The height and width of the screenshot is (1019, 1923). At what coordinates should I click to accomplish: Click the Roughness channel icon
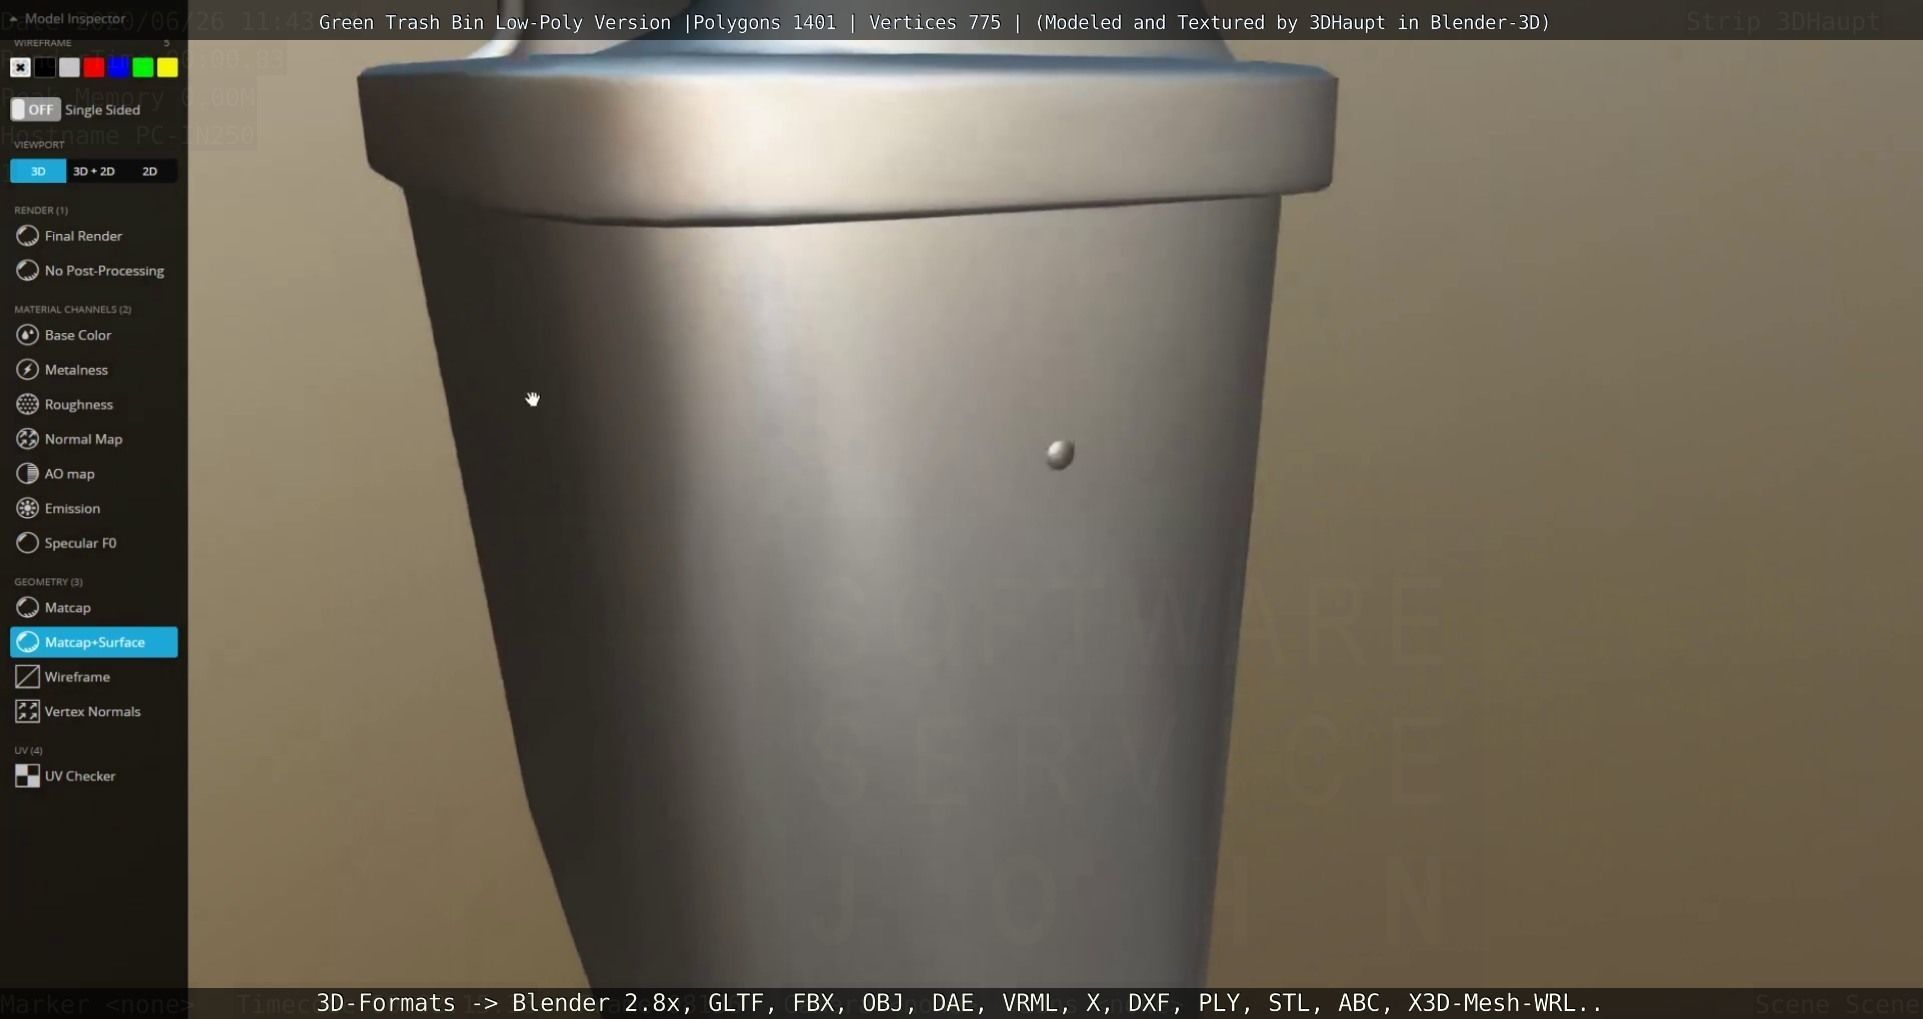point(28,405)
